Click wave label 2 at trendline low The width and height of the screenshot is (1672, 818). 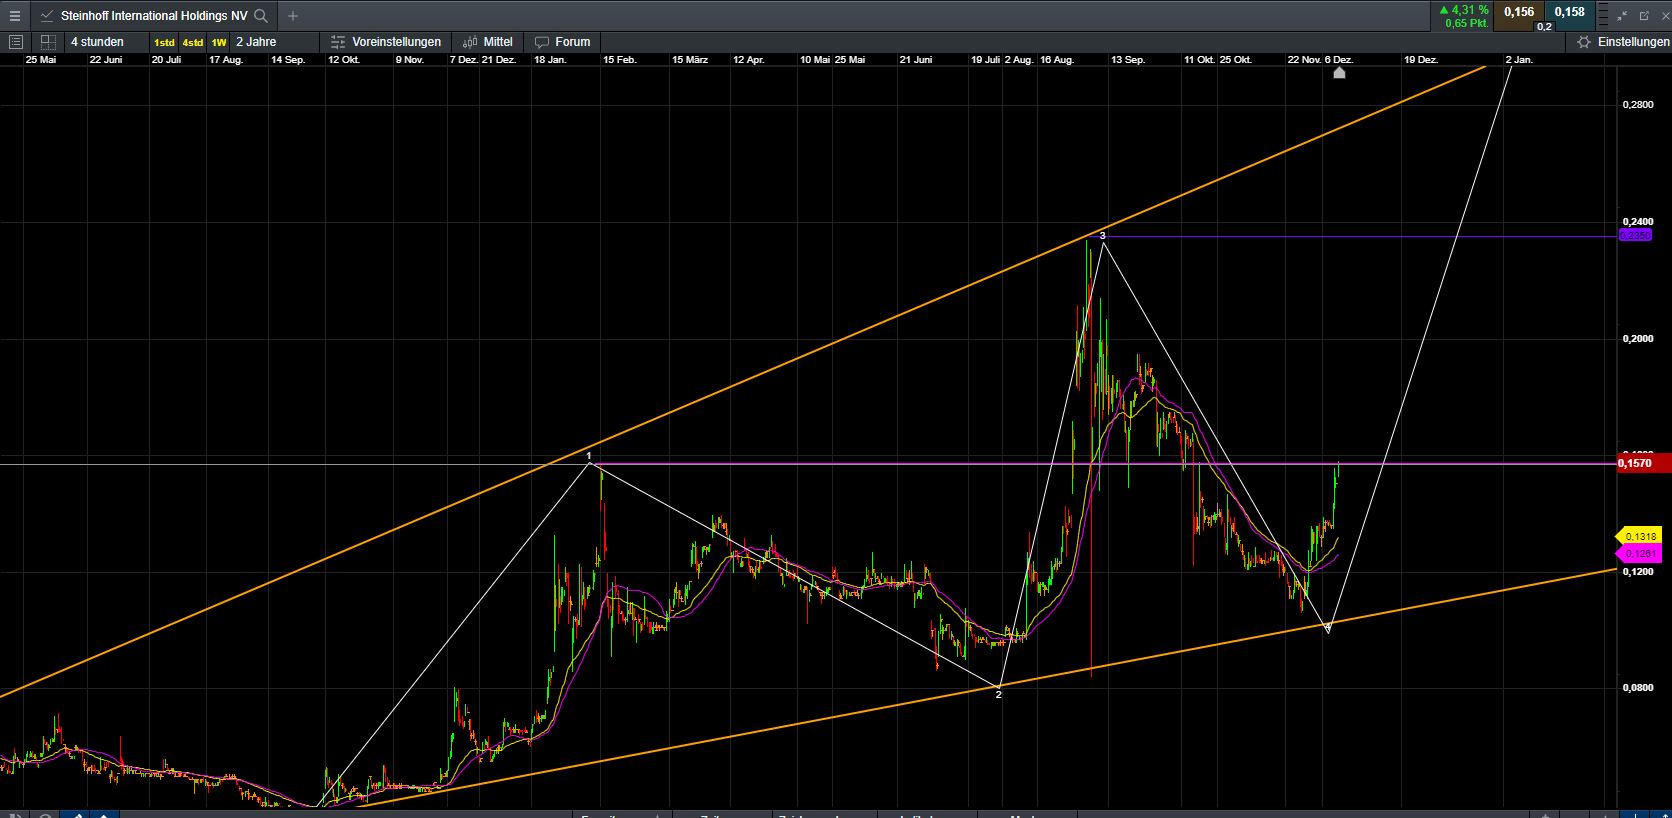[x=998, y=694]
